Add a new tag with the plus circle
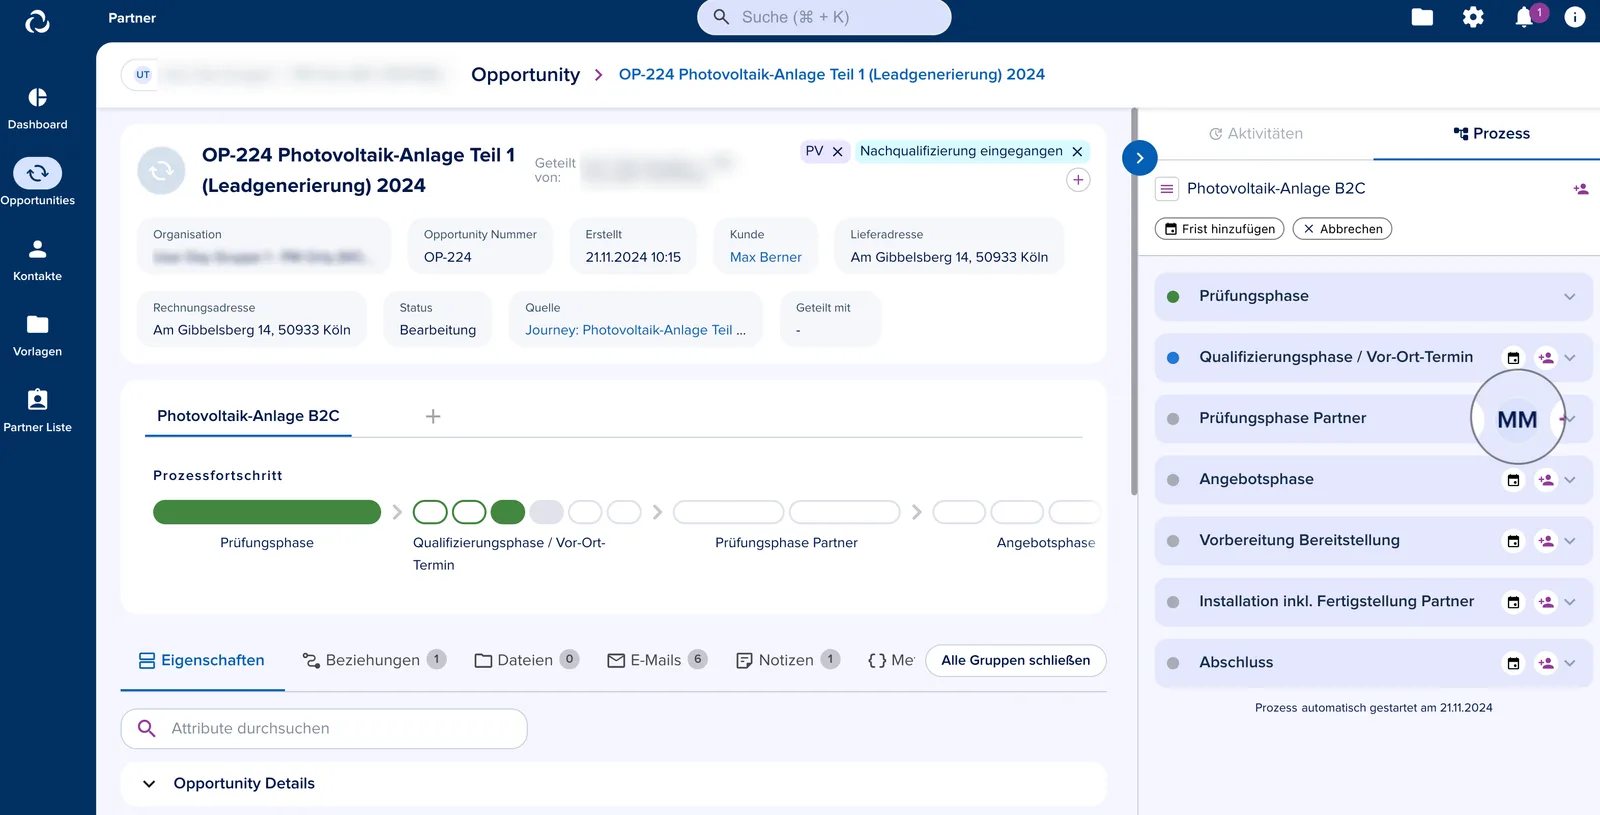This screenshot has height=815, width=1600. 1078,180
